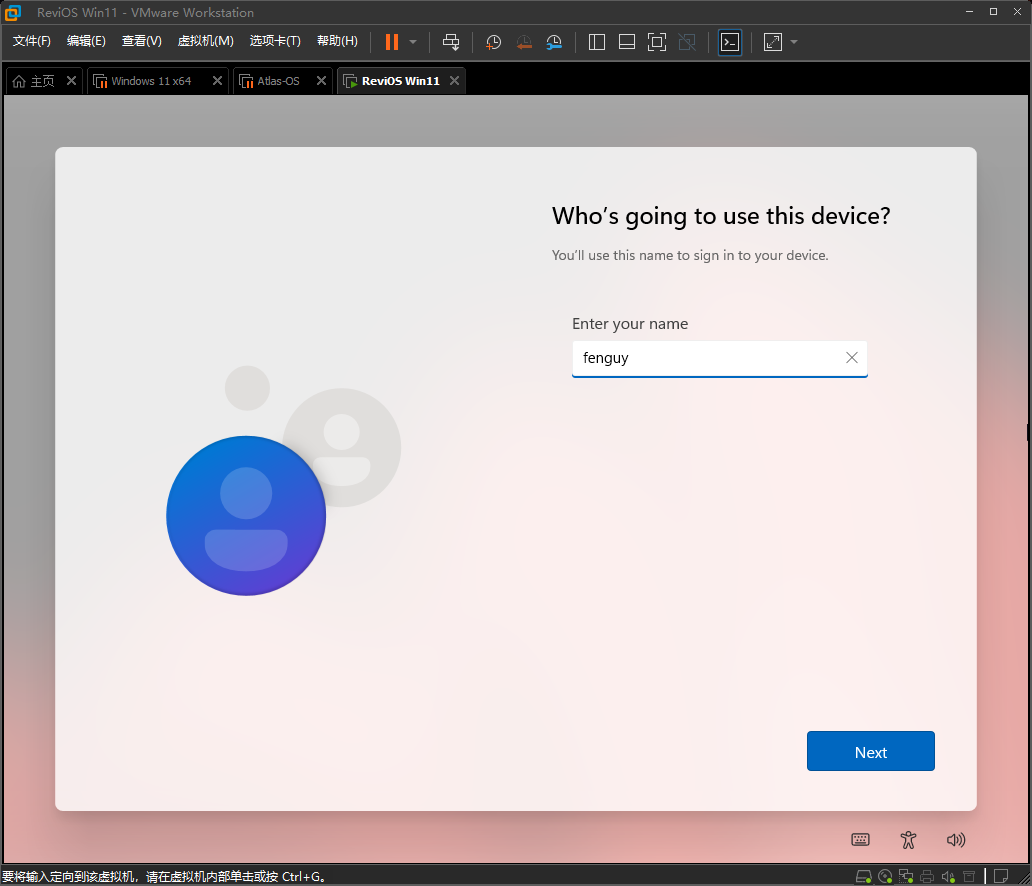Open the 虚拟机(M) menu
Viewport: 1032px width, 886px height.
click(205, 41)
